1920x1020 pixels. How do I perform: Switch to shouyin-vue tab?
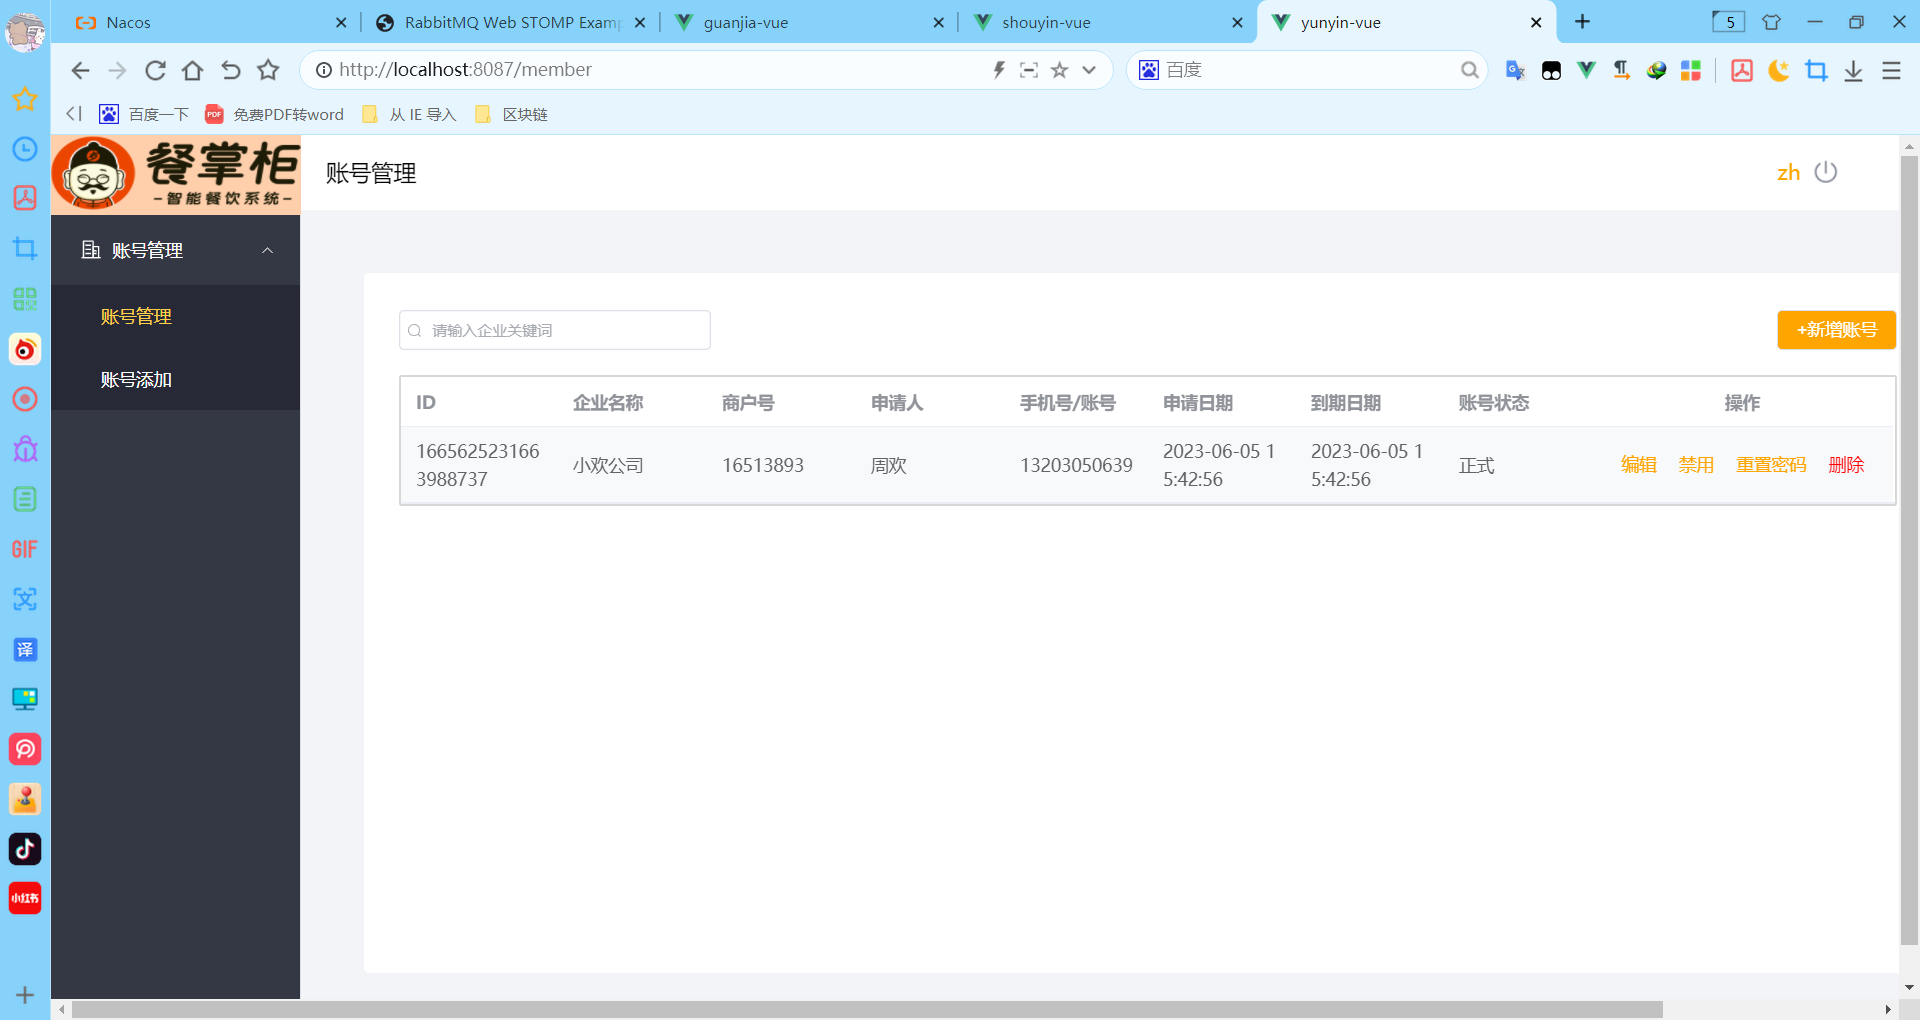(x=1107, y=22)
